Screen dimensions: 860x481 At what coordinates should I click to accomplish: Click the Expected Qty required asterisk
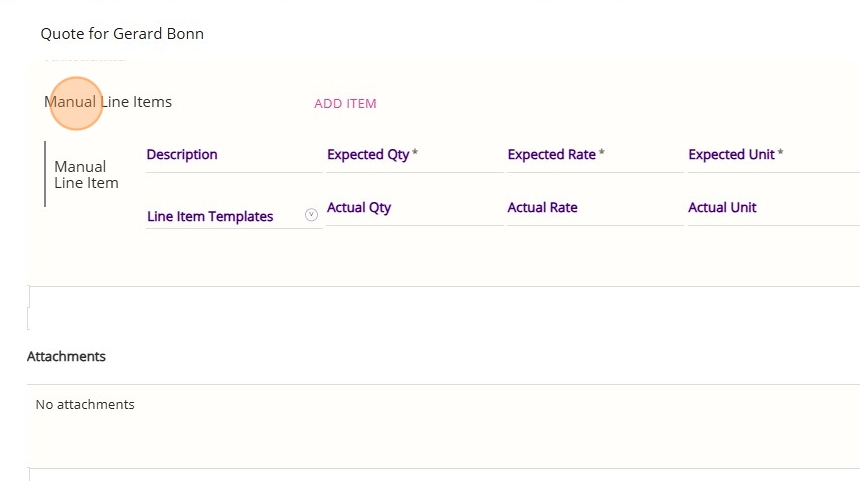point(415,154)
